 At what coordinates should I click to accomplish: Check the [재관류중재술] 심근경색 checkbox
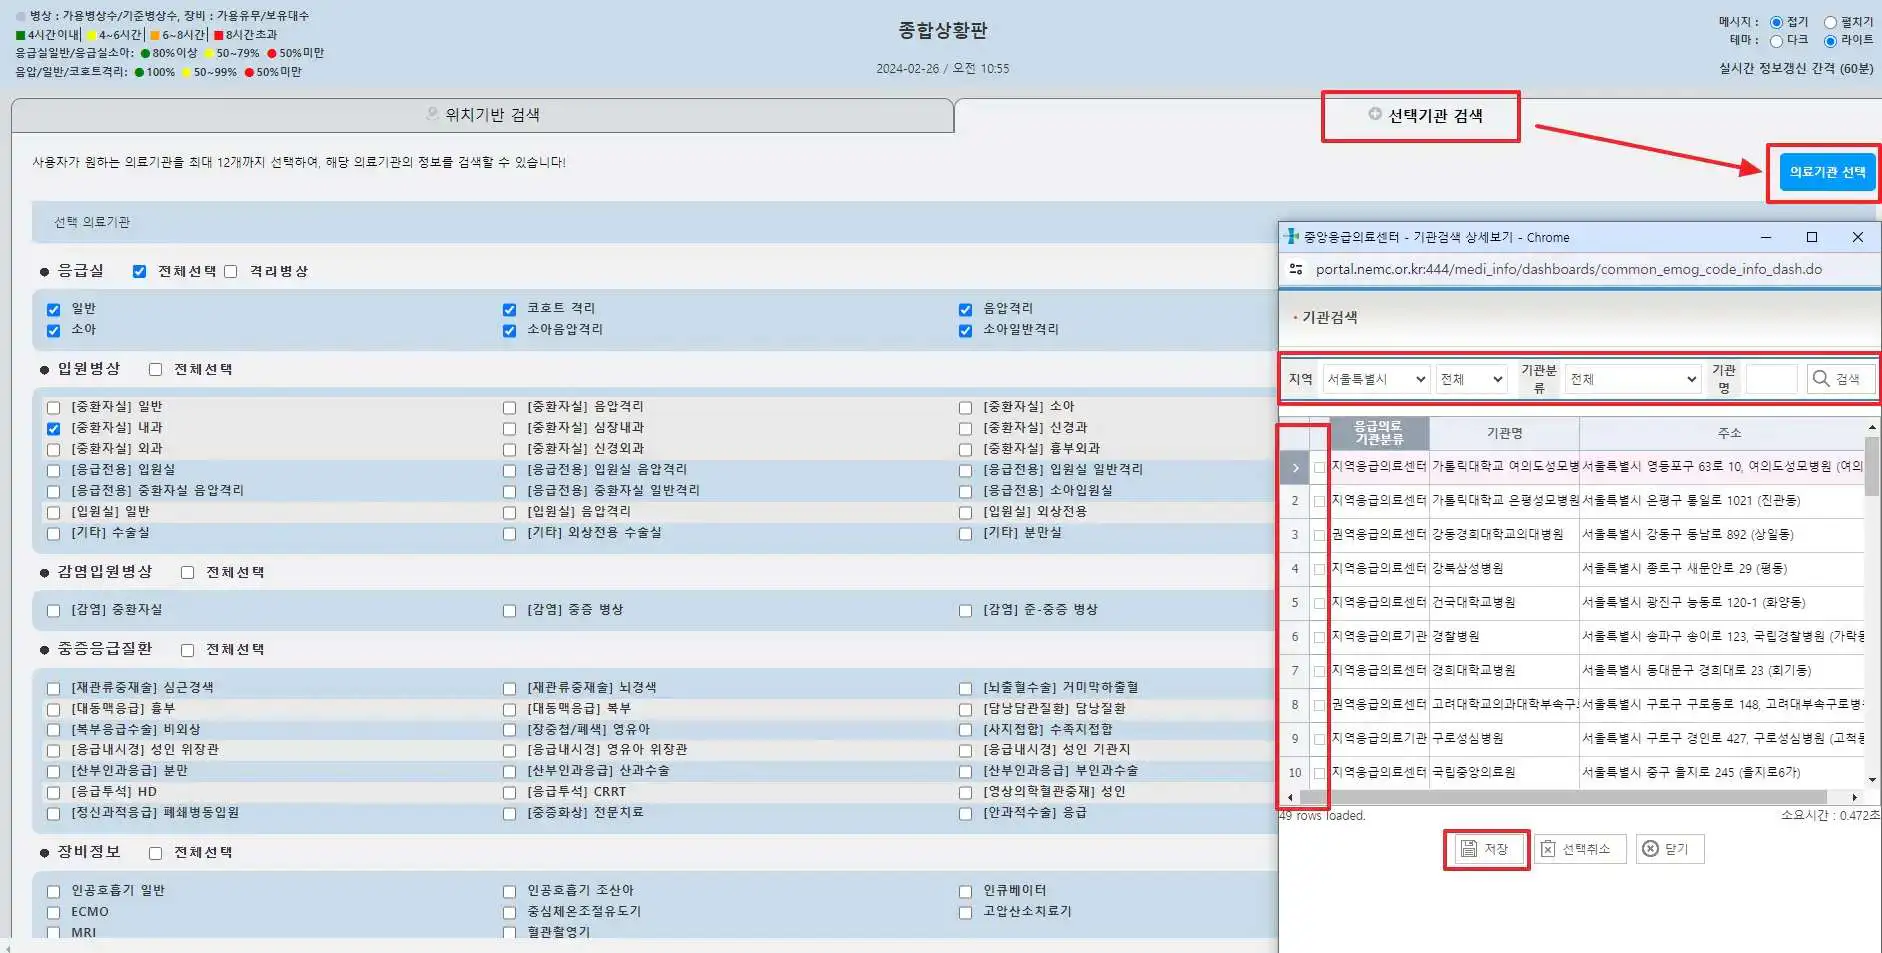[53, 688]
